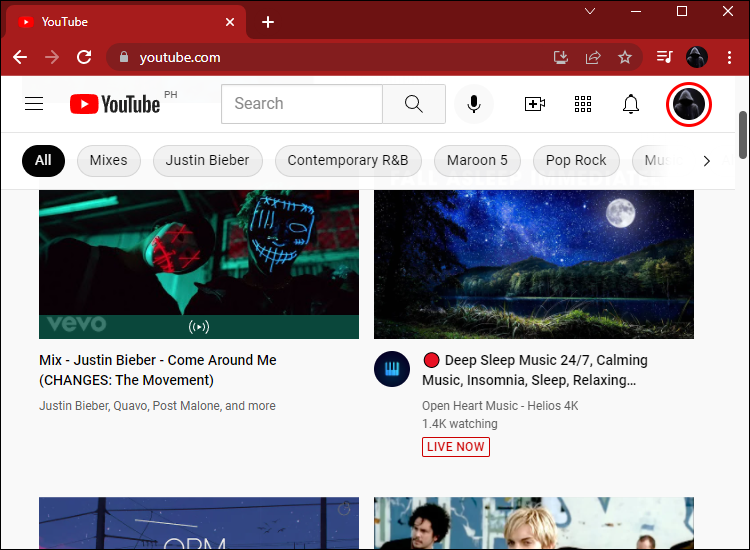Screen dimensions: 750x550
Task: Click the browser forward arrow
Action: tap(52, 57)
